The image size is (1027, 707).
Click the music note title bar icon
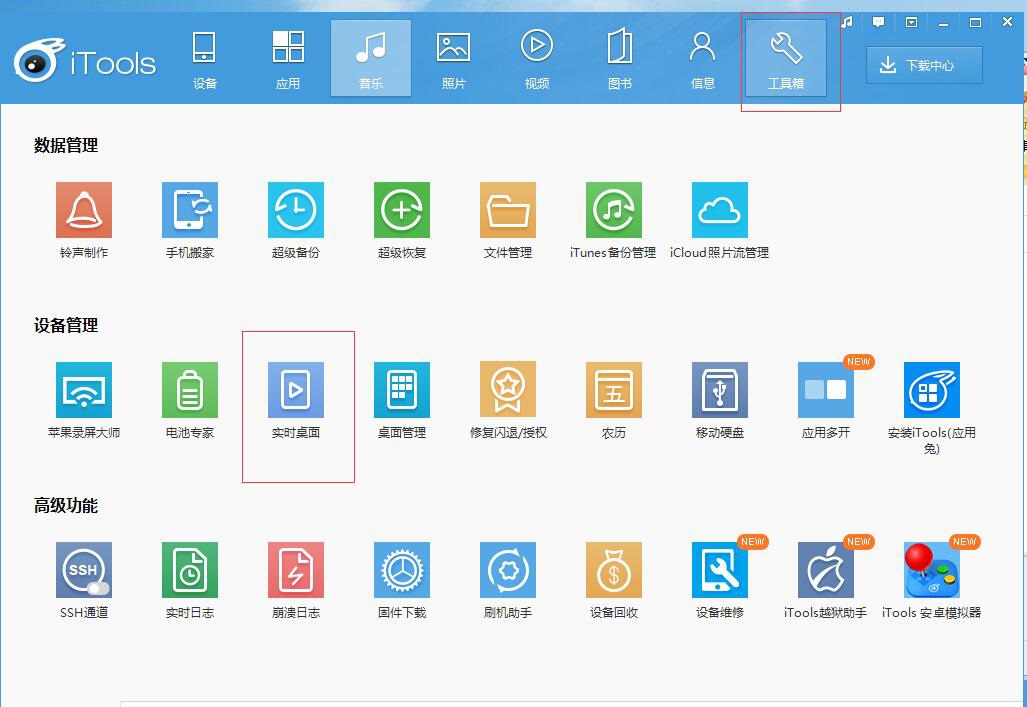click(847, 22)
